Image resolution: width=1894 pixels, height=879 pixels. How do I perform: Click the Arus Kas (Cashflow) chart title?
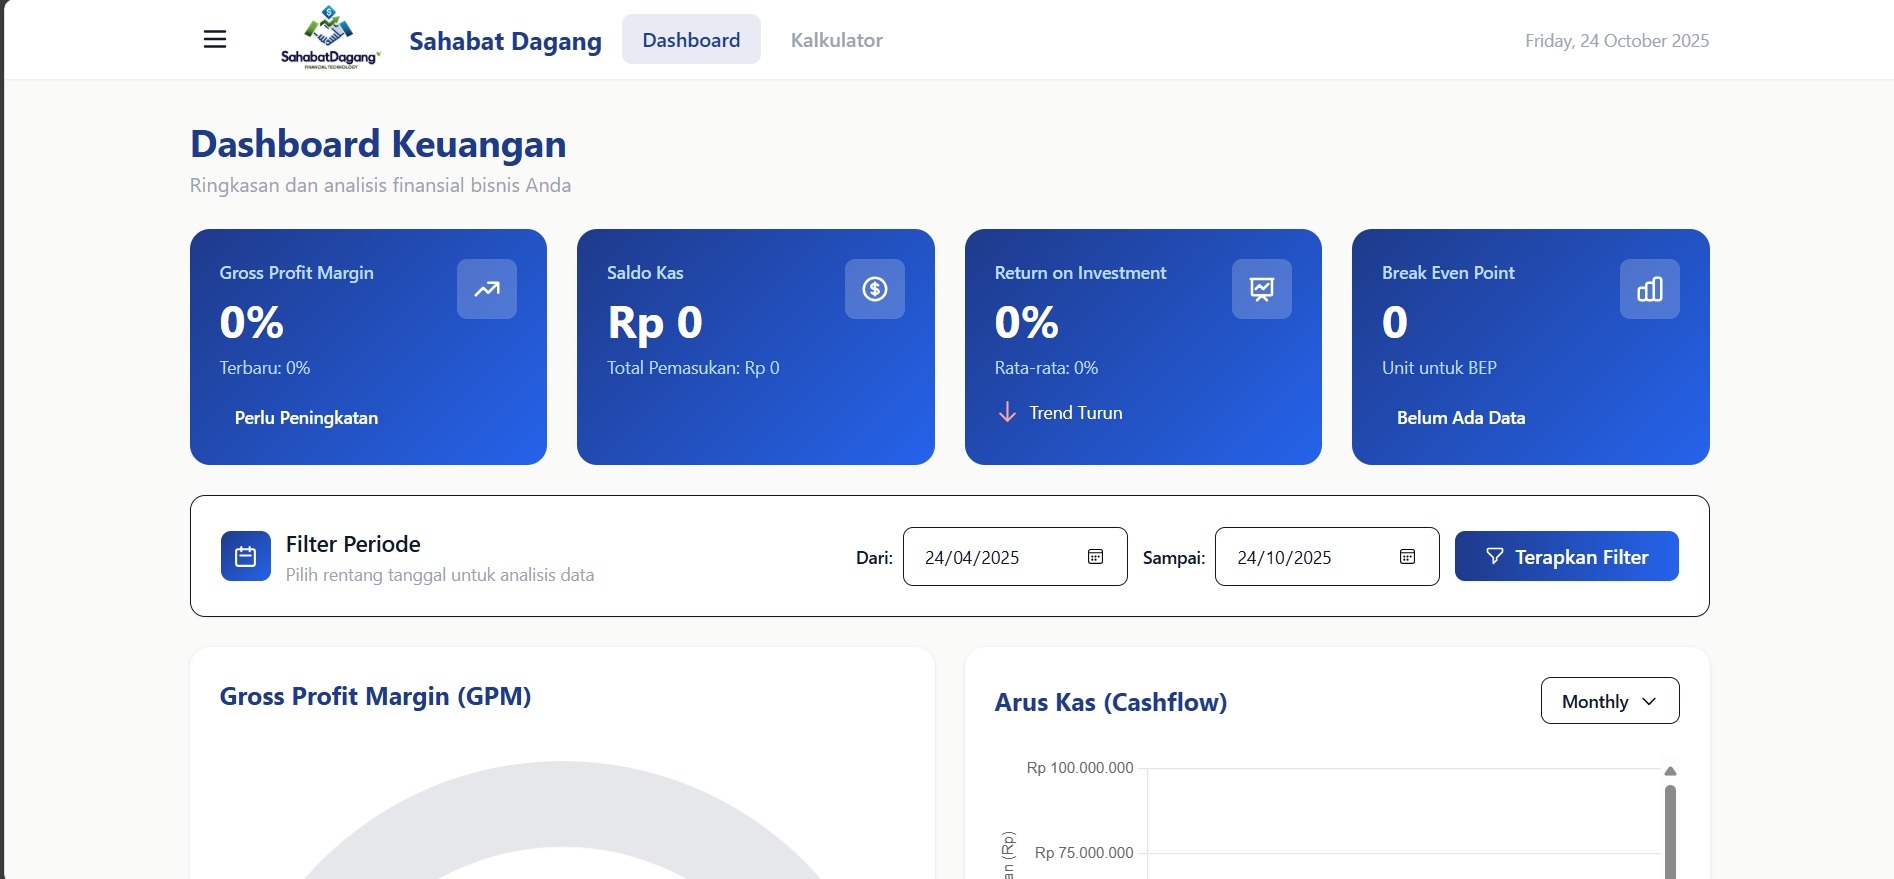click(x=1110, y=702)
